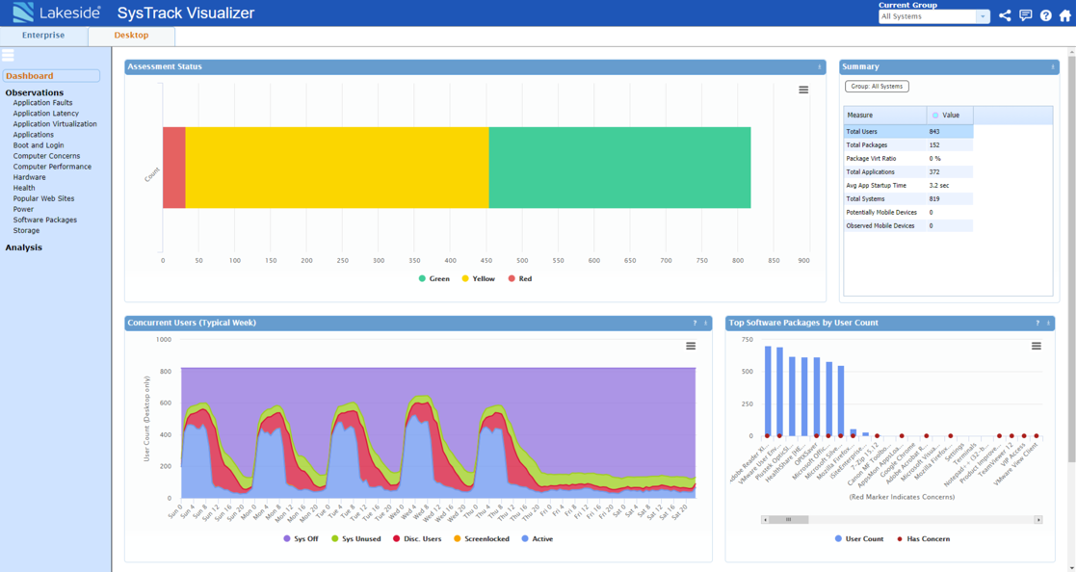This screenshot has width=1076, height=572.
Task: Click the red segment of assessment bar
Action: coord(174,167)
